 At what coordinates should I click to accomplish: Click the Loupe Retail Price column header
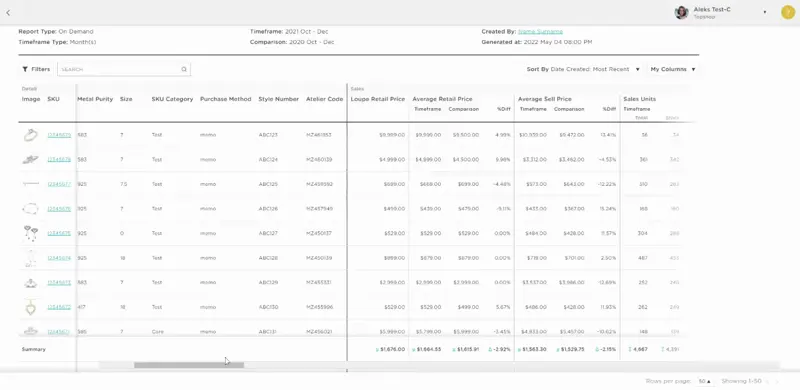click(378, 99)
